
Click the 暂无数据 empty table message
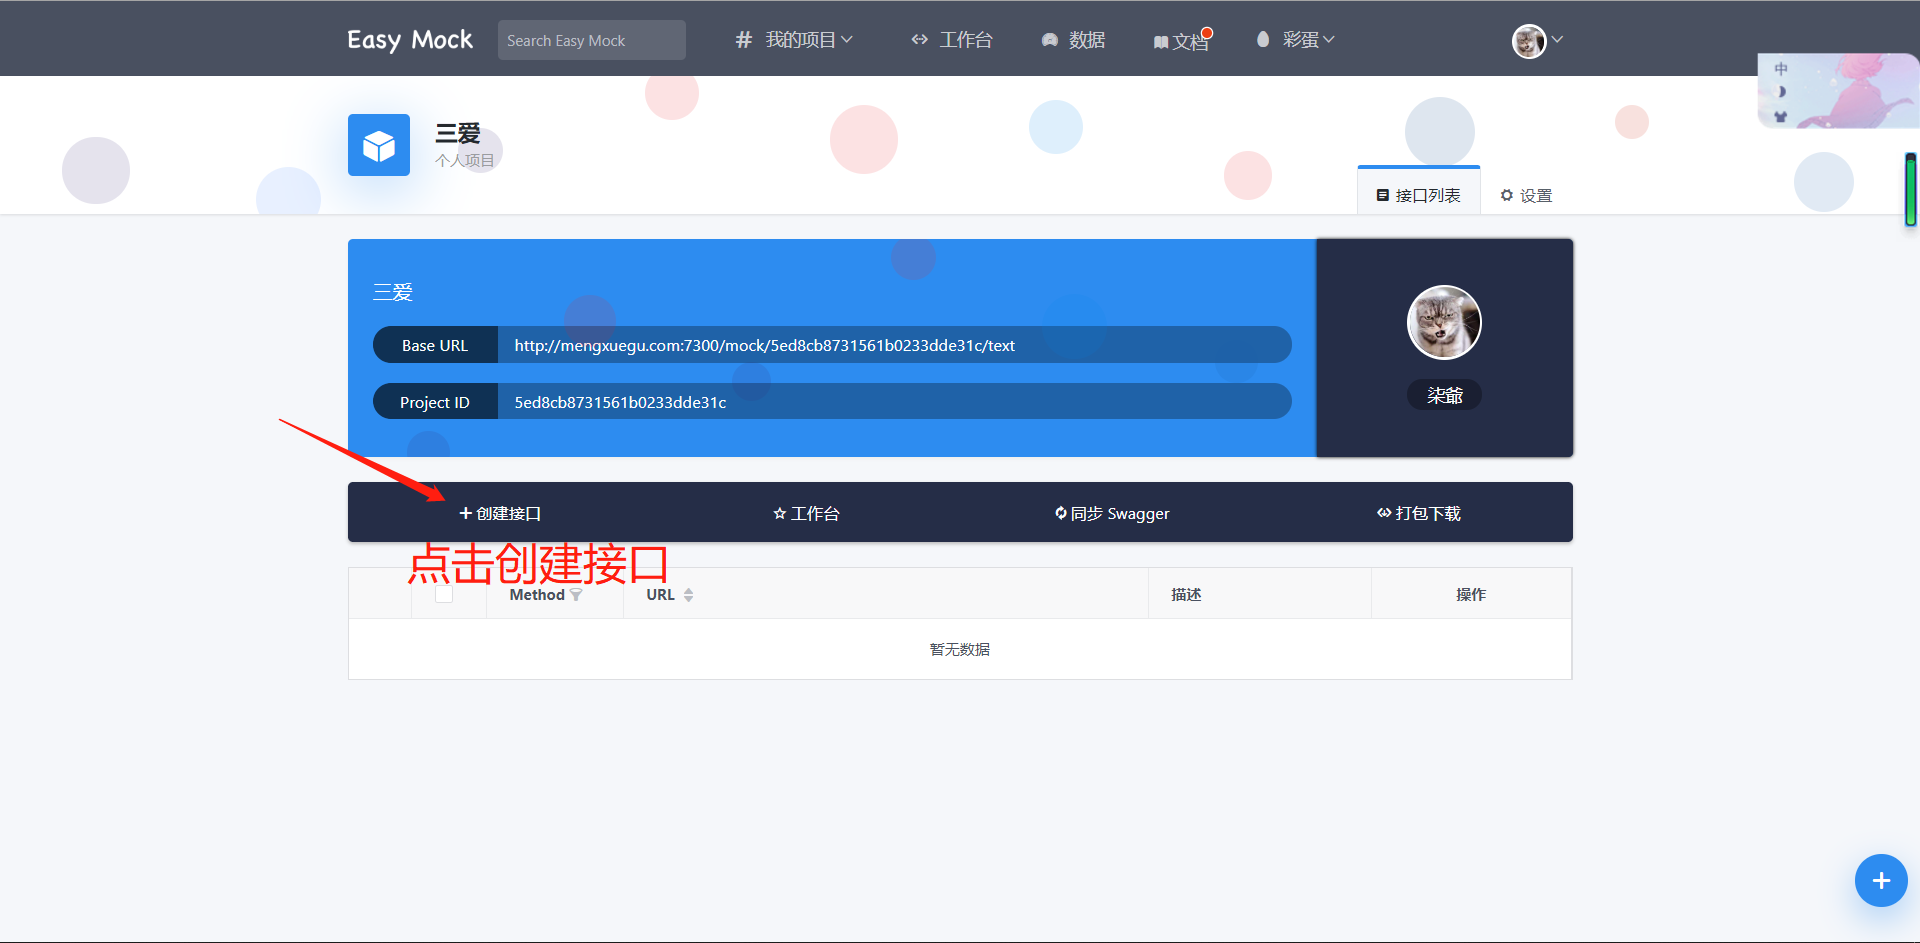click(x=960, y=649)
